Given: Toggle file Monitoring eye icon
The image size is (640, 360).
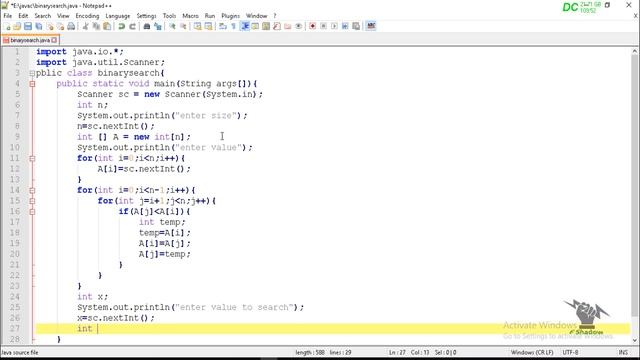Looking at the screenshot, I should [x=299, y=27].
